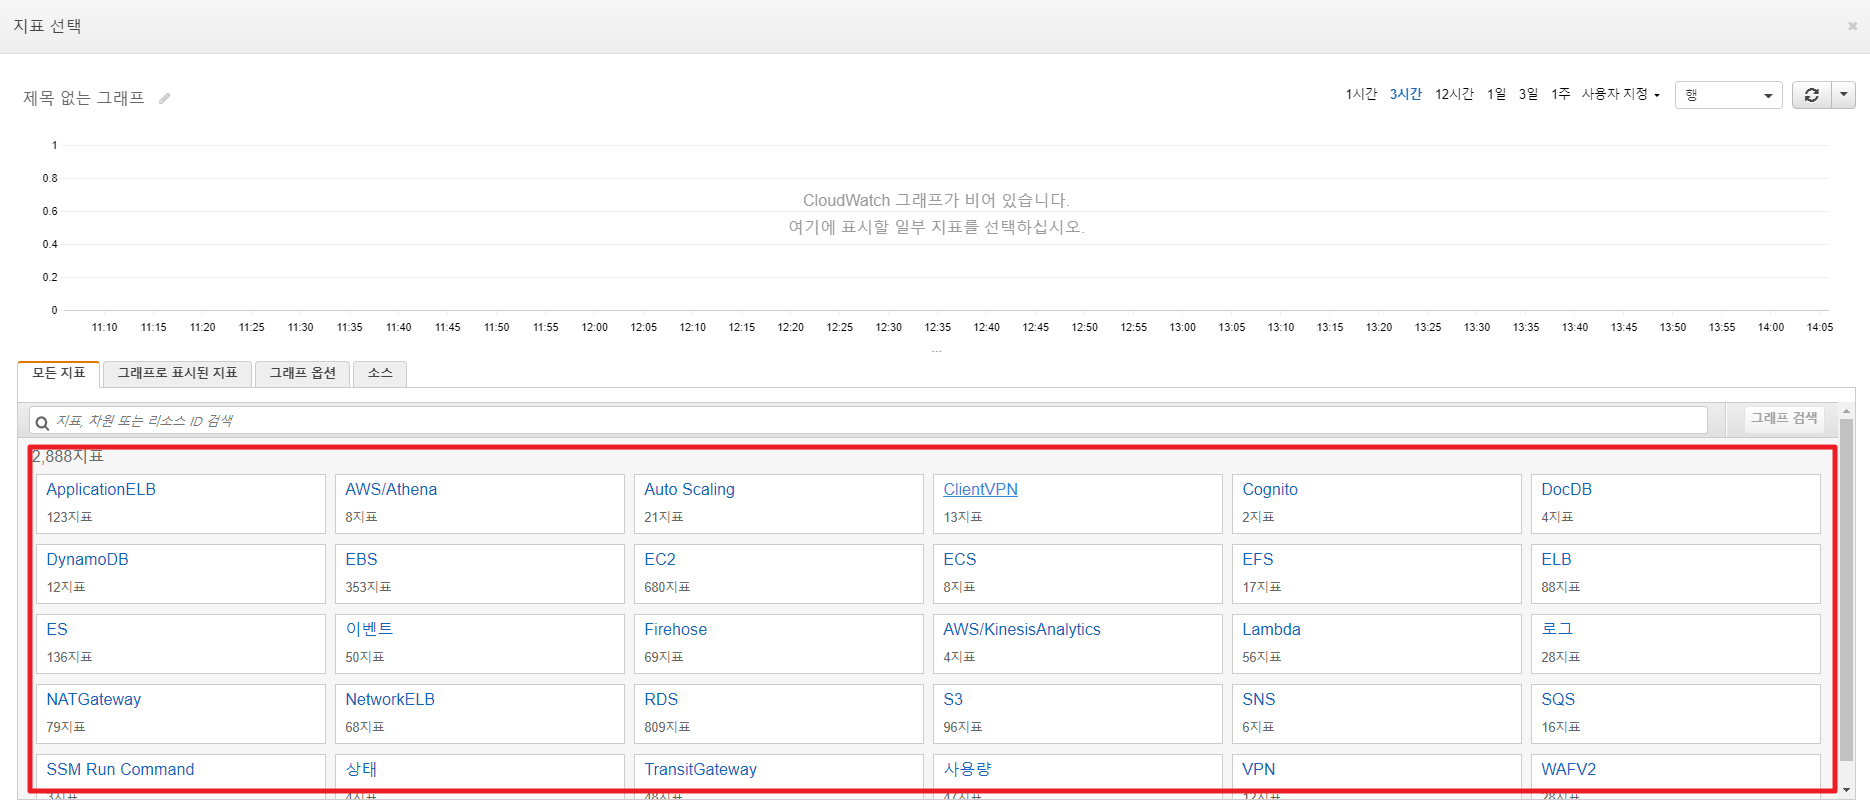Expand the 사용자 지정 time range dropdown

click(1620, 94)
